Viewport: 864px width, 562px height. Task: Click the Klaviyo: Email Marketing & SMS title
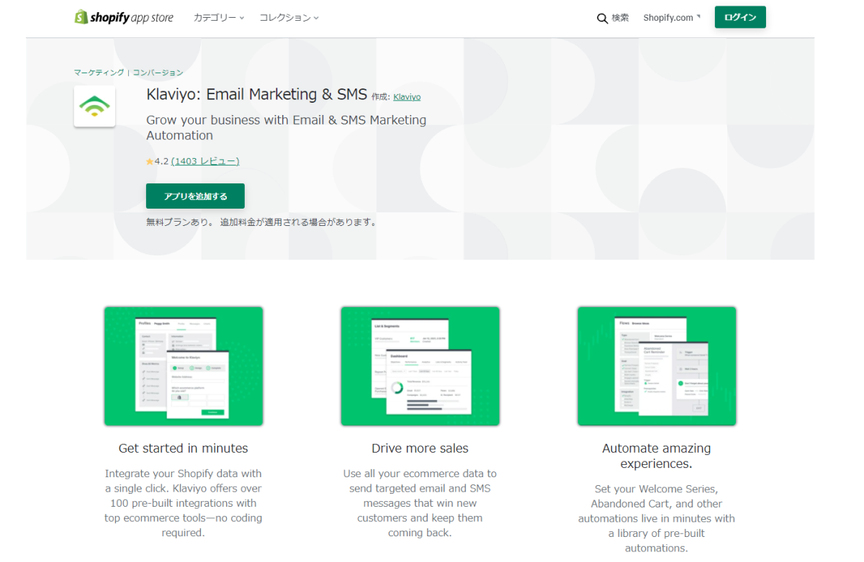tap(256, 95)
